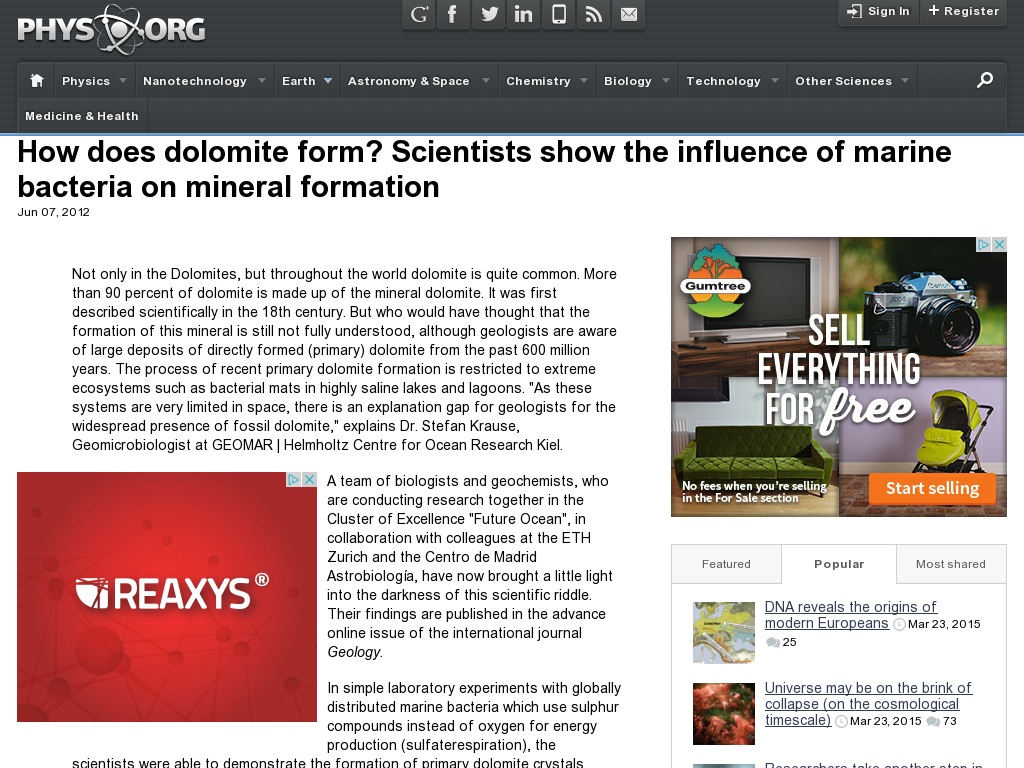Click the Sign In button
This screenshot has height=768, width=1024.
click(877, 12)
